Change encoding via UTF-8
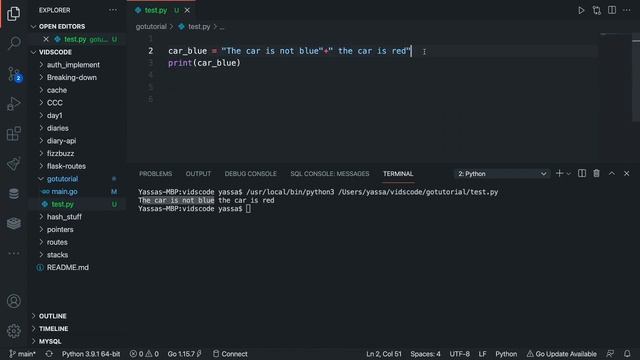Image resolution: width=640 pixels, height=360 pixels. (460, 354)
